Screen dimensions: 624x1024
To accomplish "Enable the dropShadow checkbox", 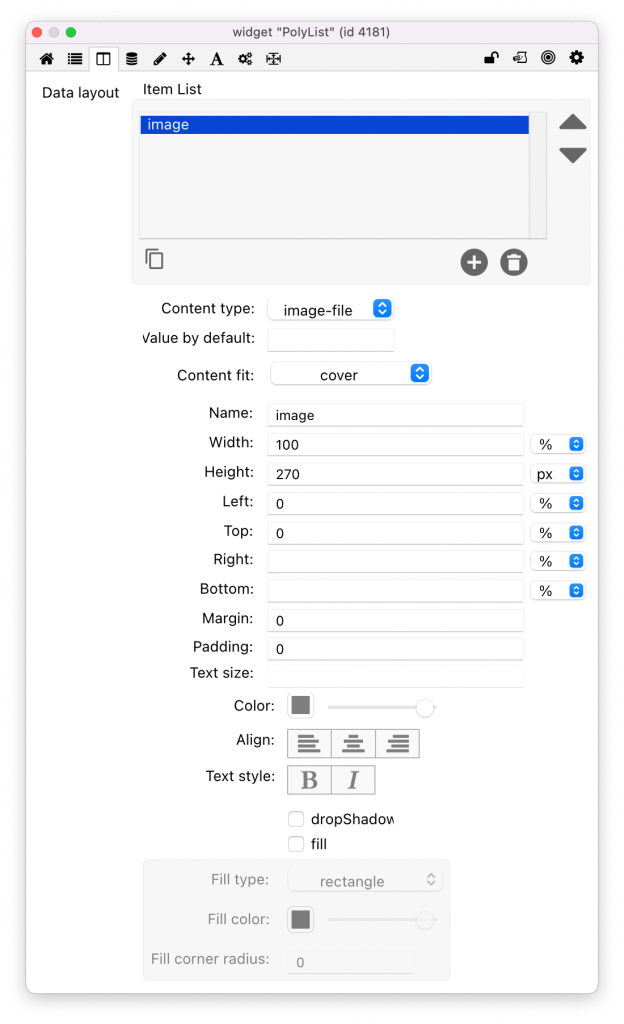I will (x=296, y=819).
